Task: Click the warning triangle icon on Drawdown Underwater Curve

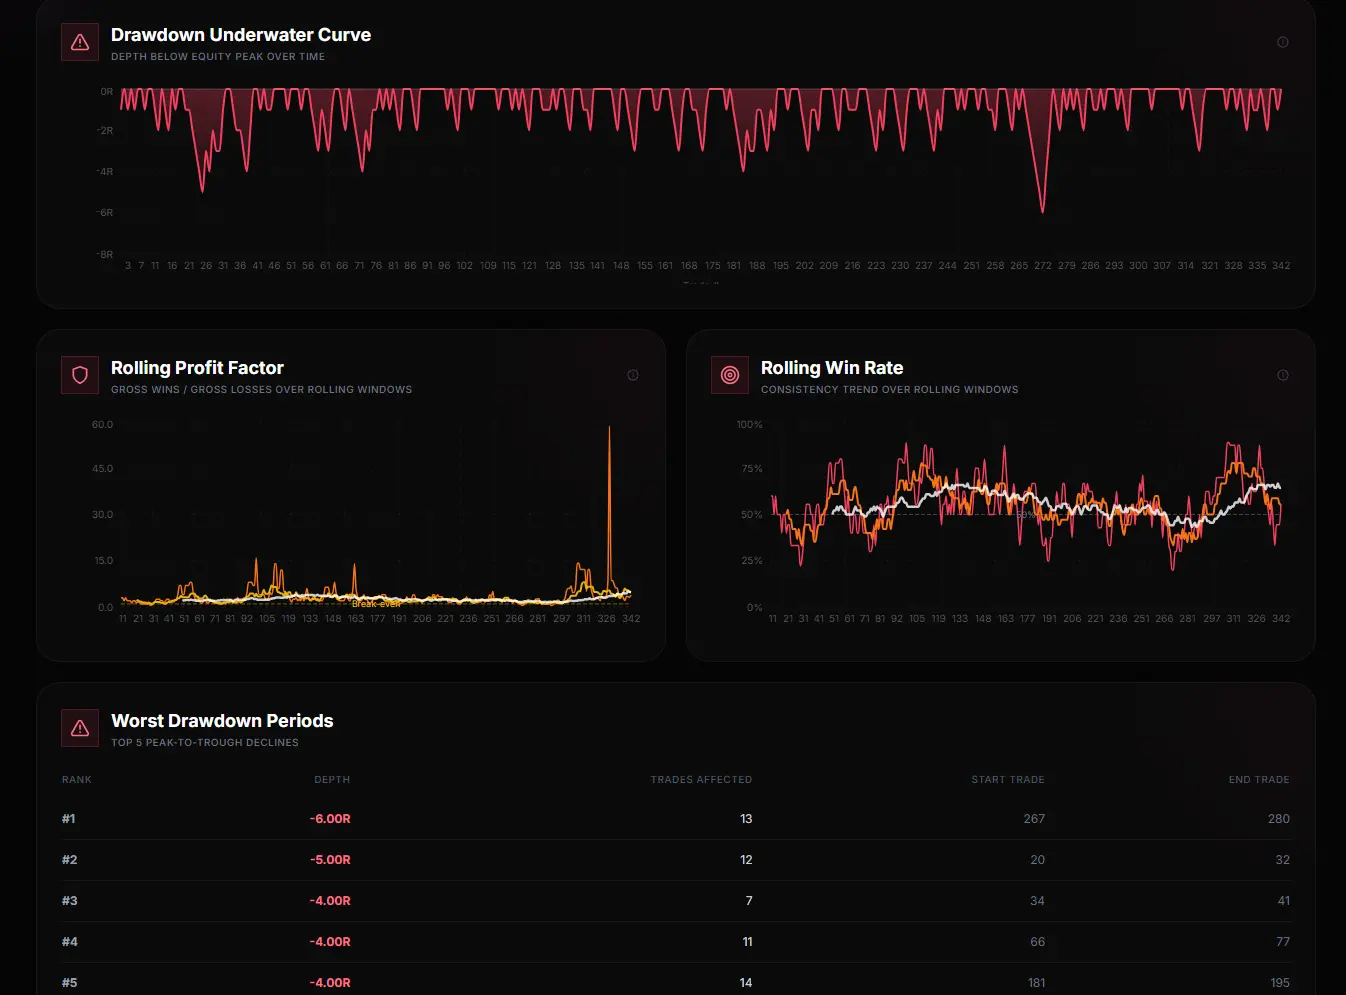Action: 80,42
